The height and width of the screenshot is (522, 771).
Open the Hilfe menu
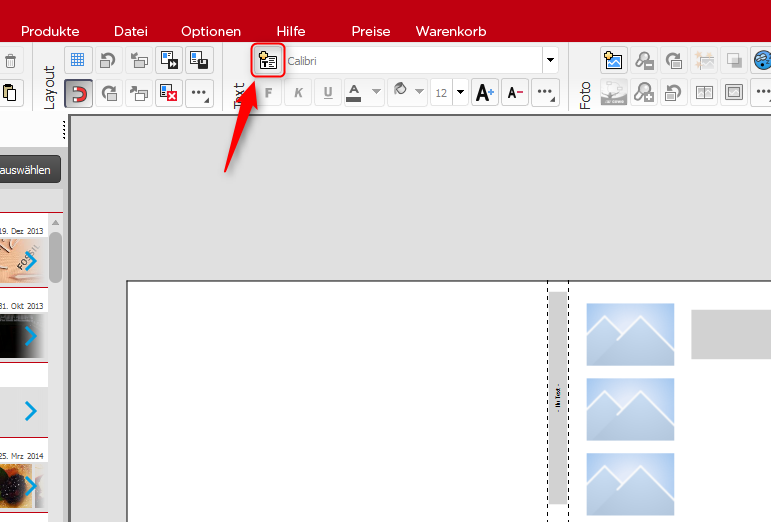(x=291, y=31)
